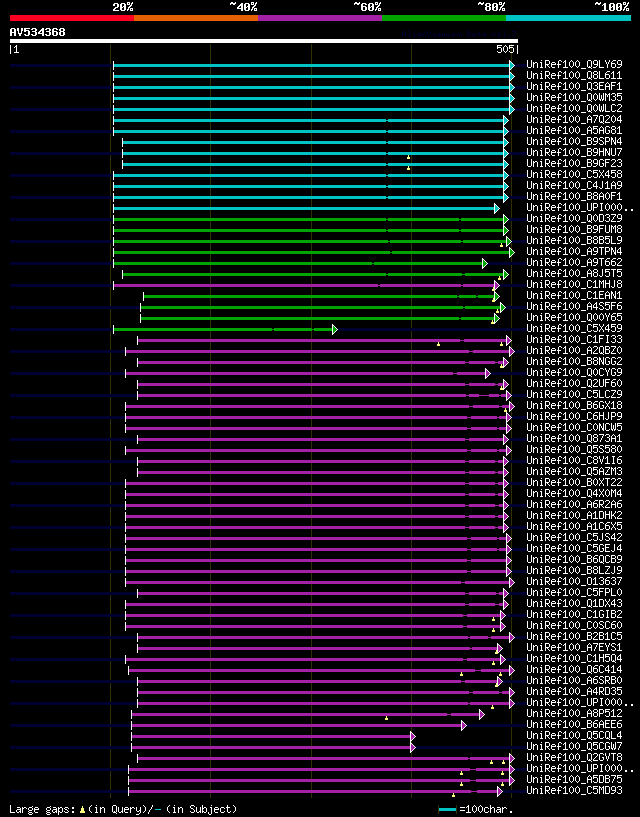The image size is (640, 817).
Task: Select the cyan alignment bar for Q0WLC2
Action: coord(312,109)
